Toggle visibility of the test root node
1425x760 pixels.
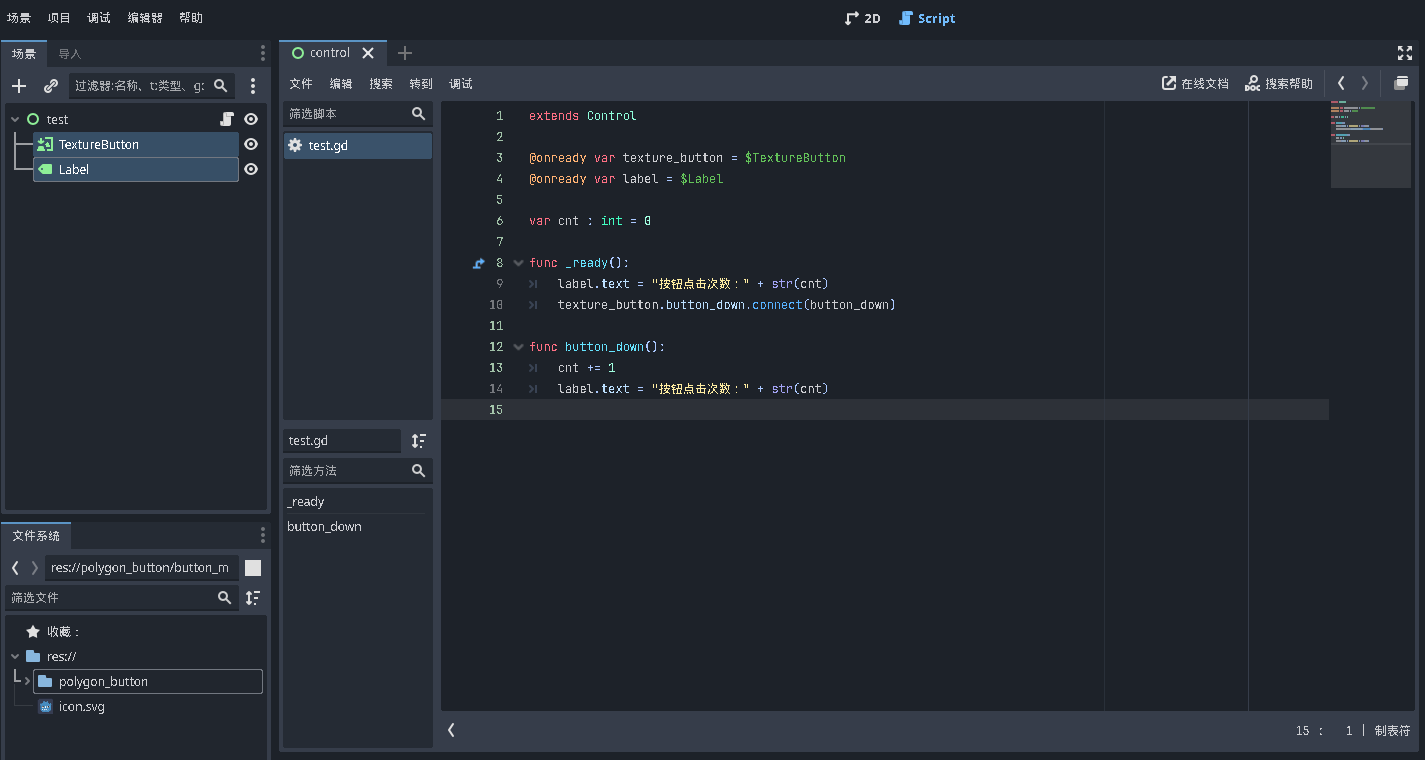pyautogui.click(x=250, y=118)
